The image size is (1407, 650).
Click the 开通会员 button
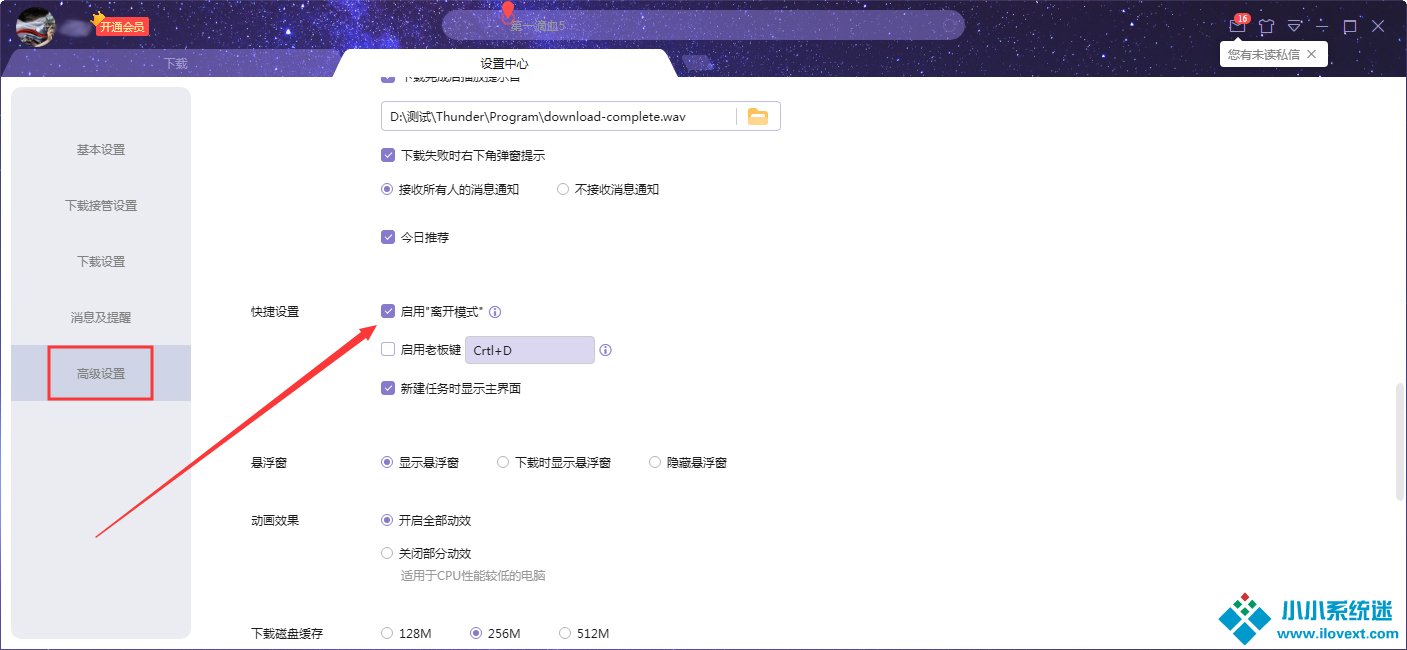[123, 27]
